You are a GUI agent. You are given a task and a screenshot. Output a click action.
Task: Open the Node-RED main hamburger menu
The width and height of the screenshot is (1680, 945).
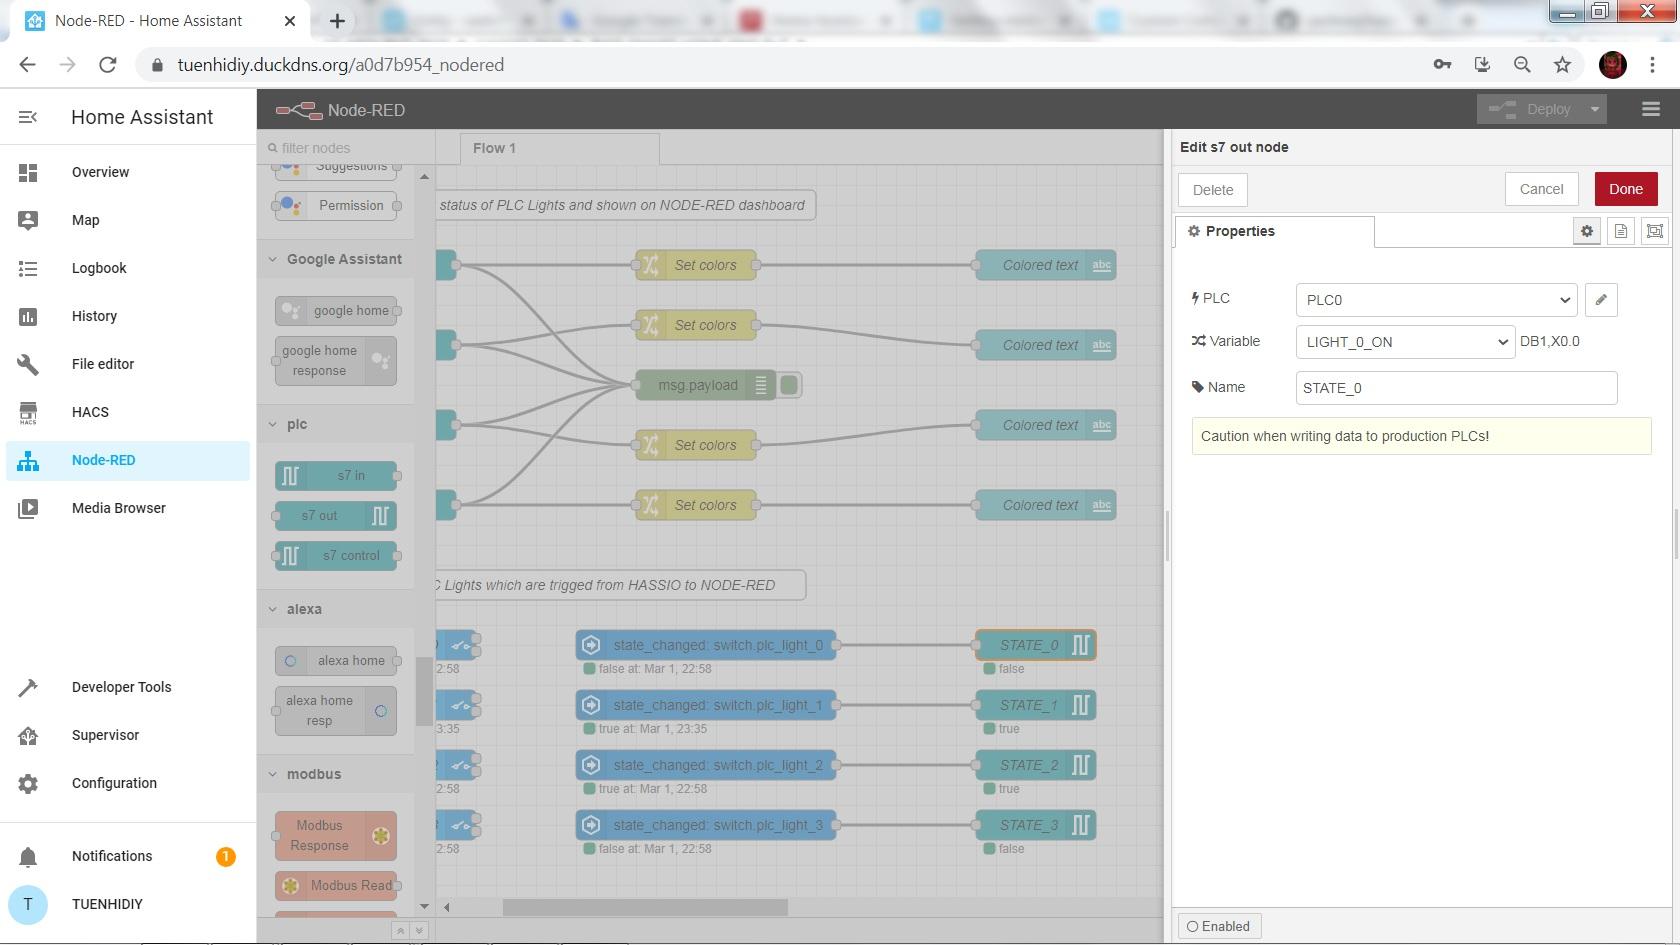pos(1649,109)
